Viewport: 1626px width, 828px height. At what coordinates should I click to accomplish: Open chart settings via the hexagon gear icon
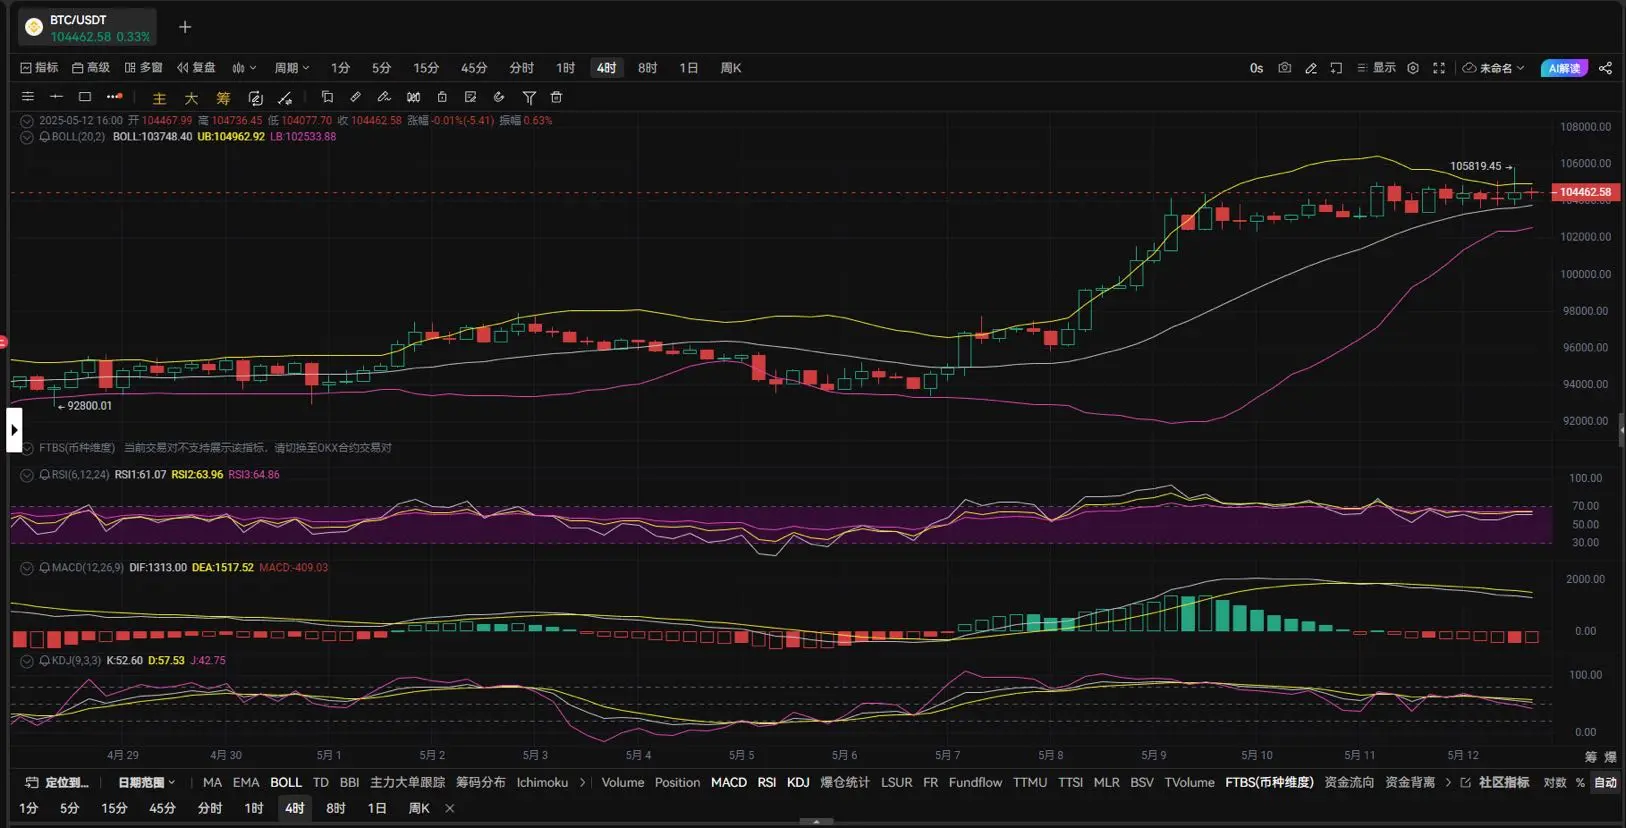(x=1413, y=68)
